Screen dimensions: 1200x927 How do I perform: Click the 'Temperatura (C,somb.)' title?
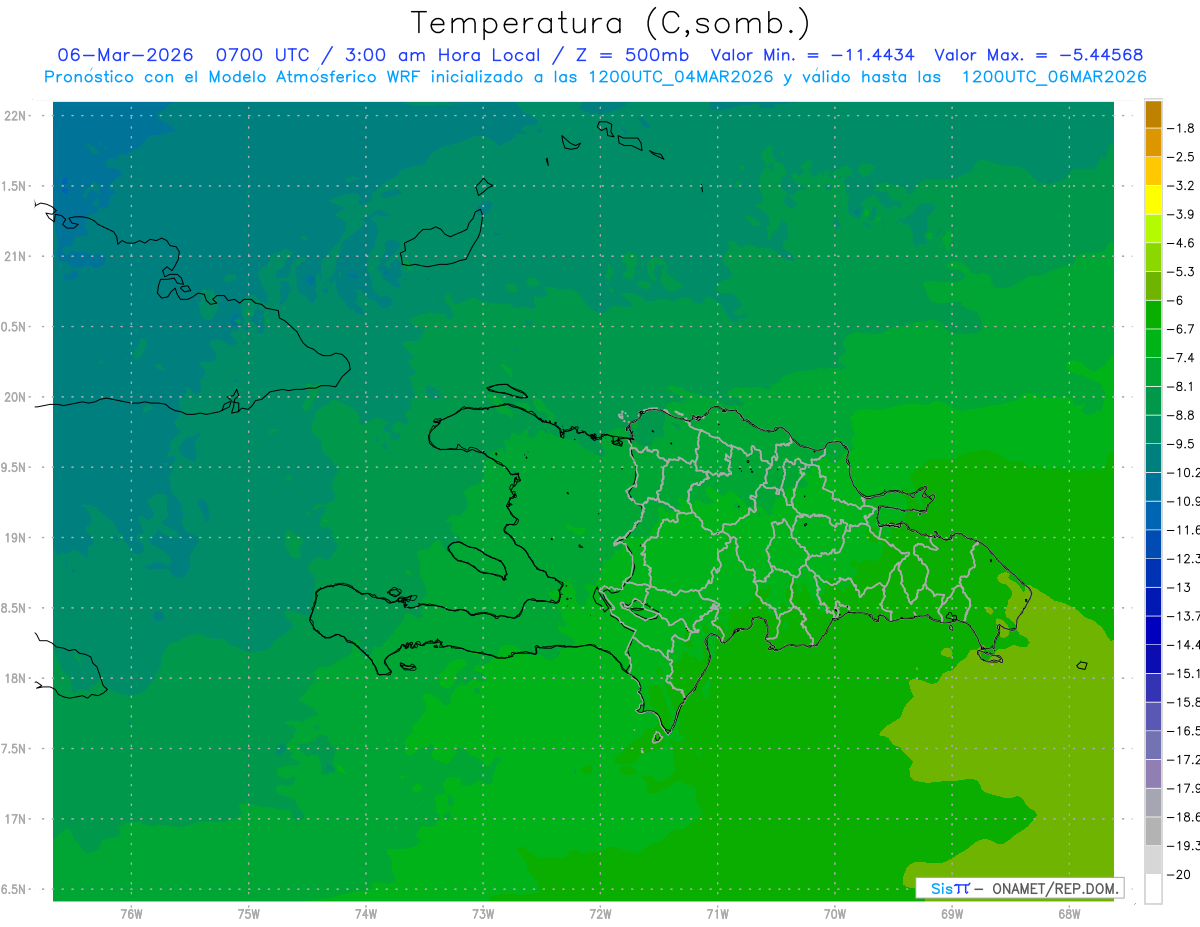610,24
